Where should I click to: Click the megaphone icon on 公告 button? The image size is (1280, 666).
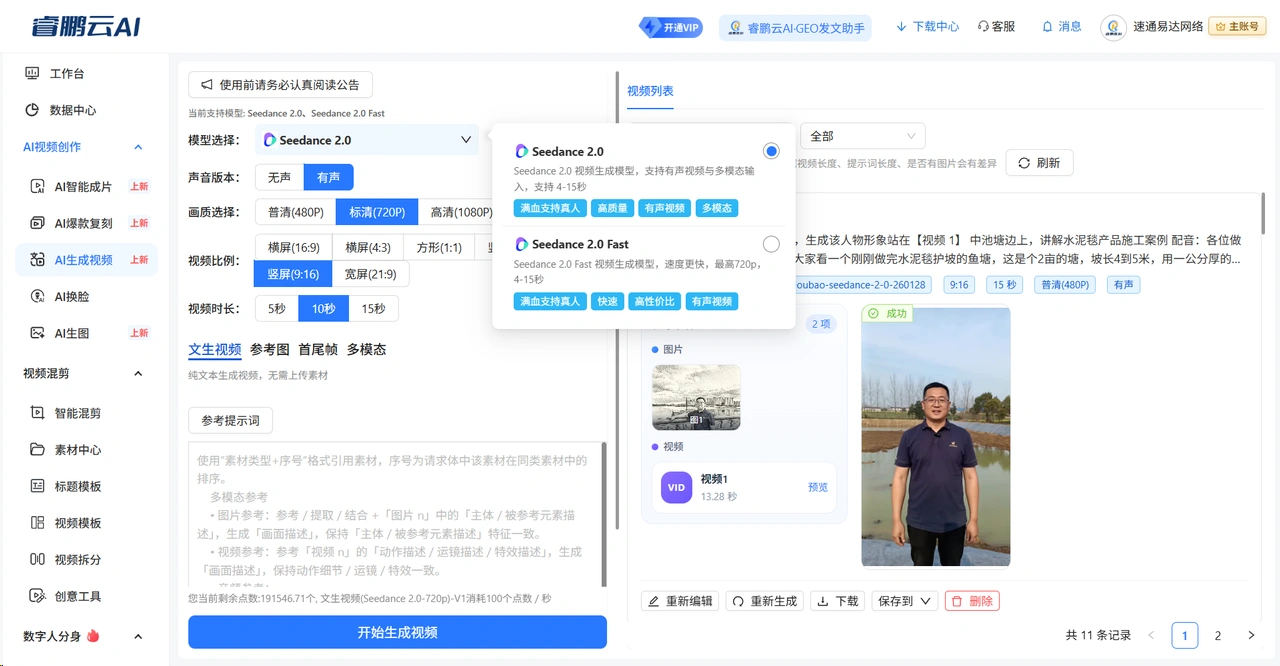click(207, 85)
